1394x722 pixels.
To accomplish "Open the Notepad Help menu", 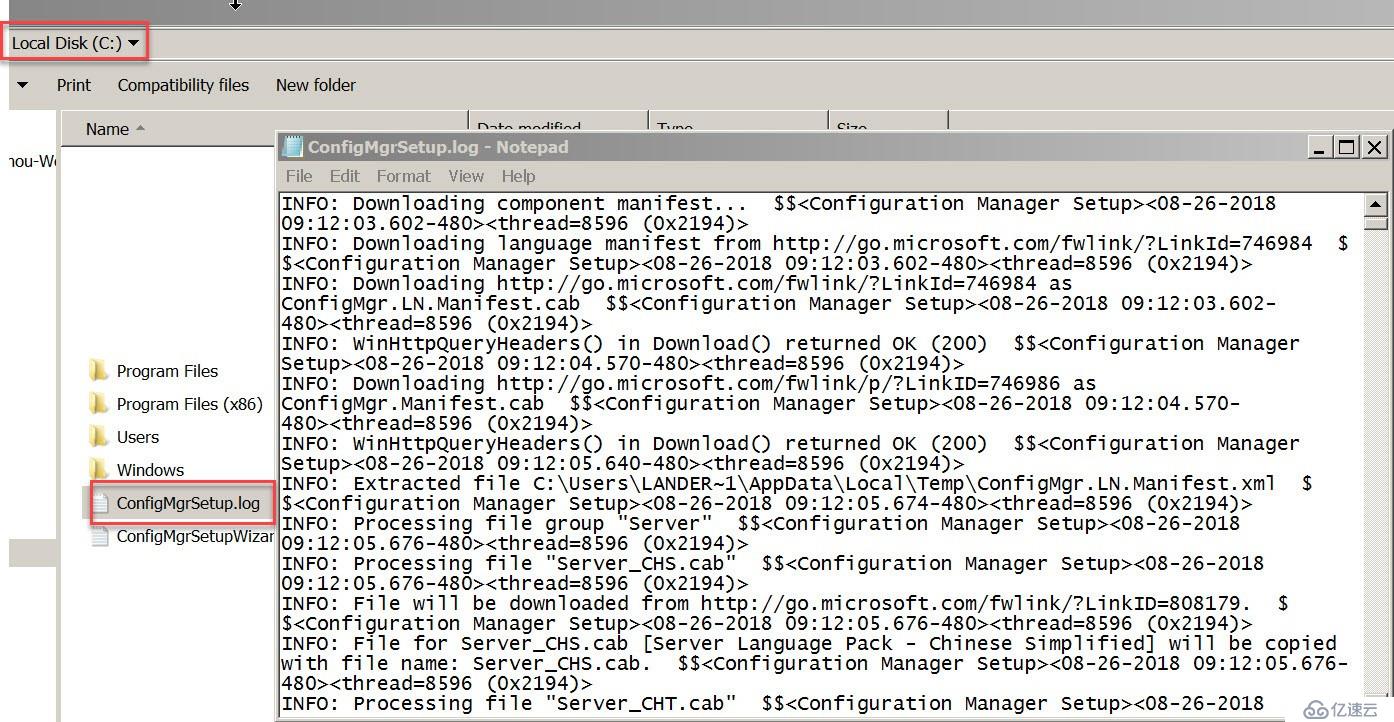I will pyautogui.click(x=518, y=176).
